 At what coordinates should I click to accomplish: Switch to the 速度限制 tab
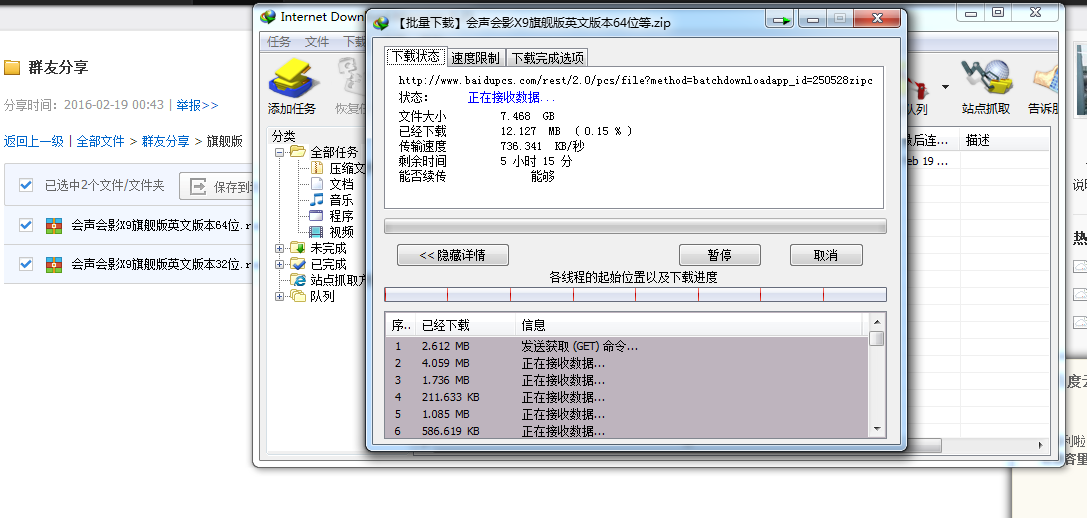475,58
